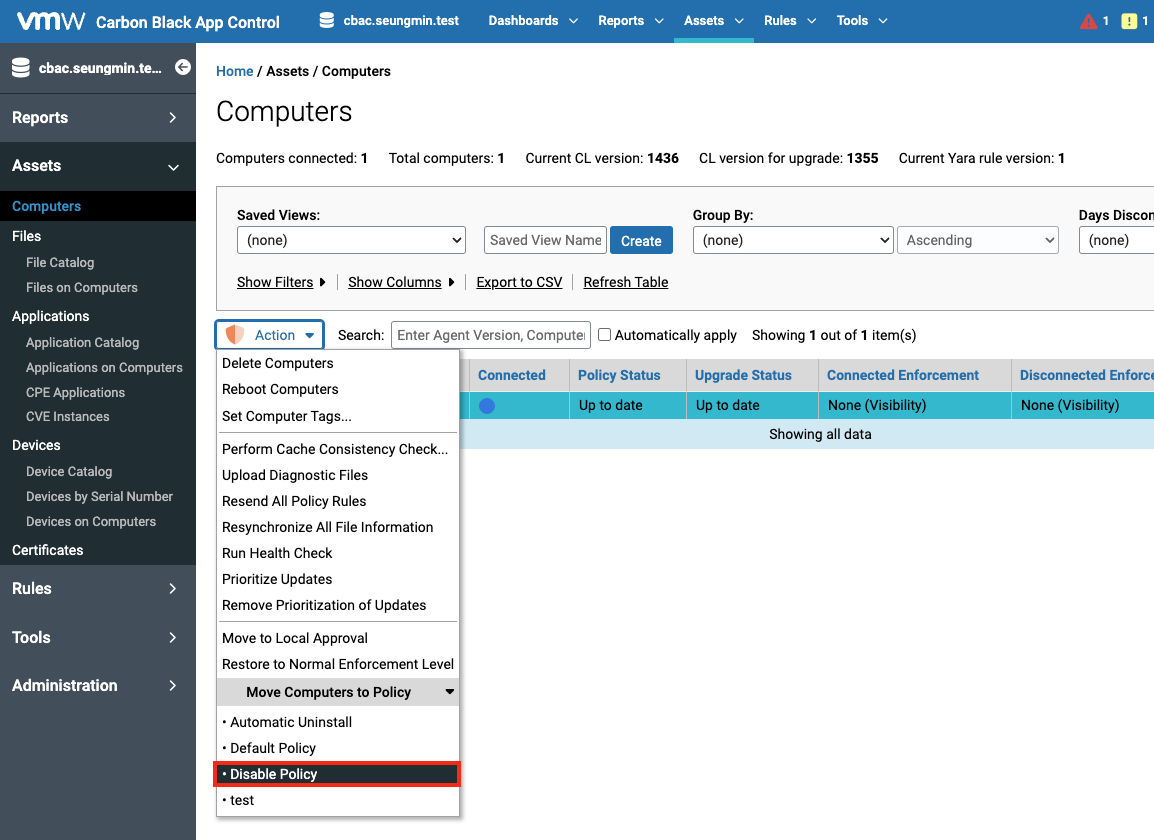Expand Show Columns link
The width and height of the screenshot is (1154, 840).
tap(400, 282)
